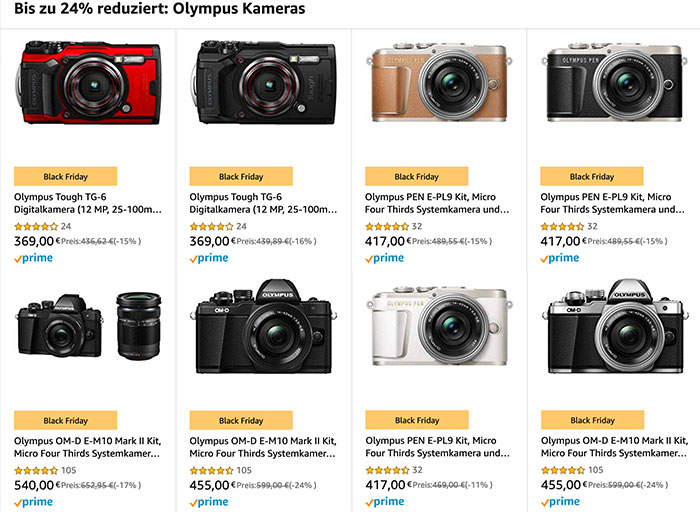Viewport: 700px width, 512px height.
Task: Click the Prime logo under the red Tough TG-6
Action: click(x=34, y=258)
